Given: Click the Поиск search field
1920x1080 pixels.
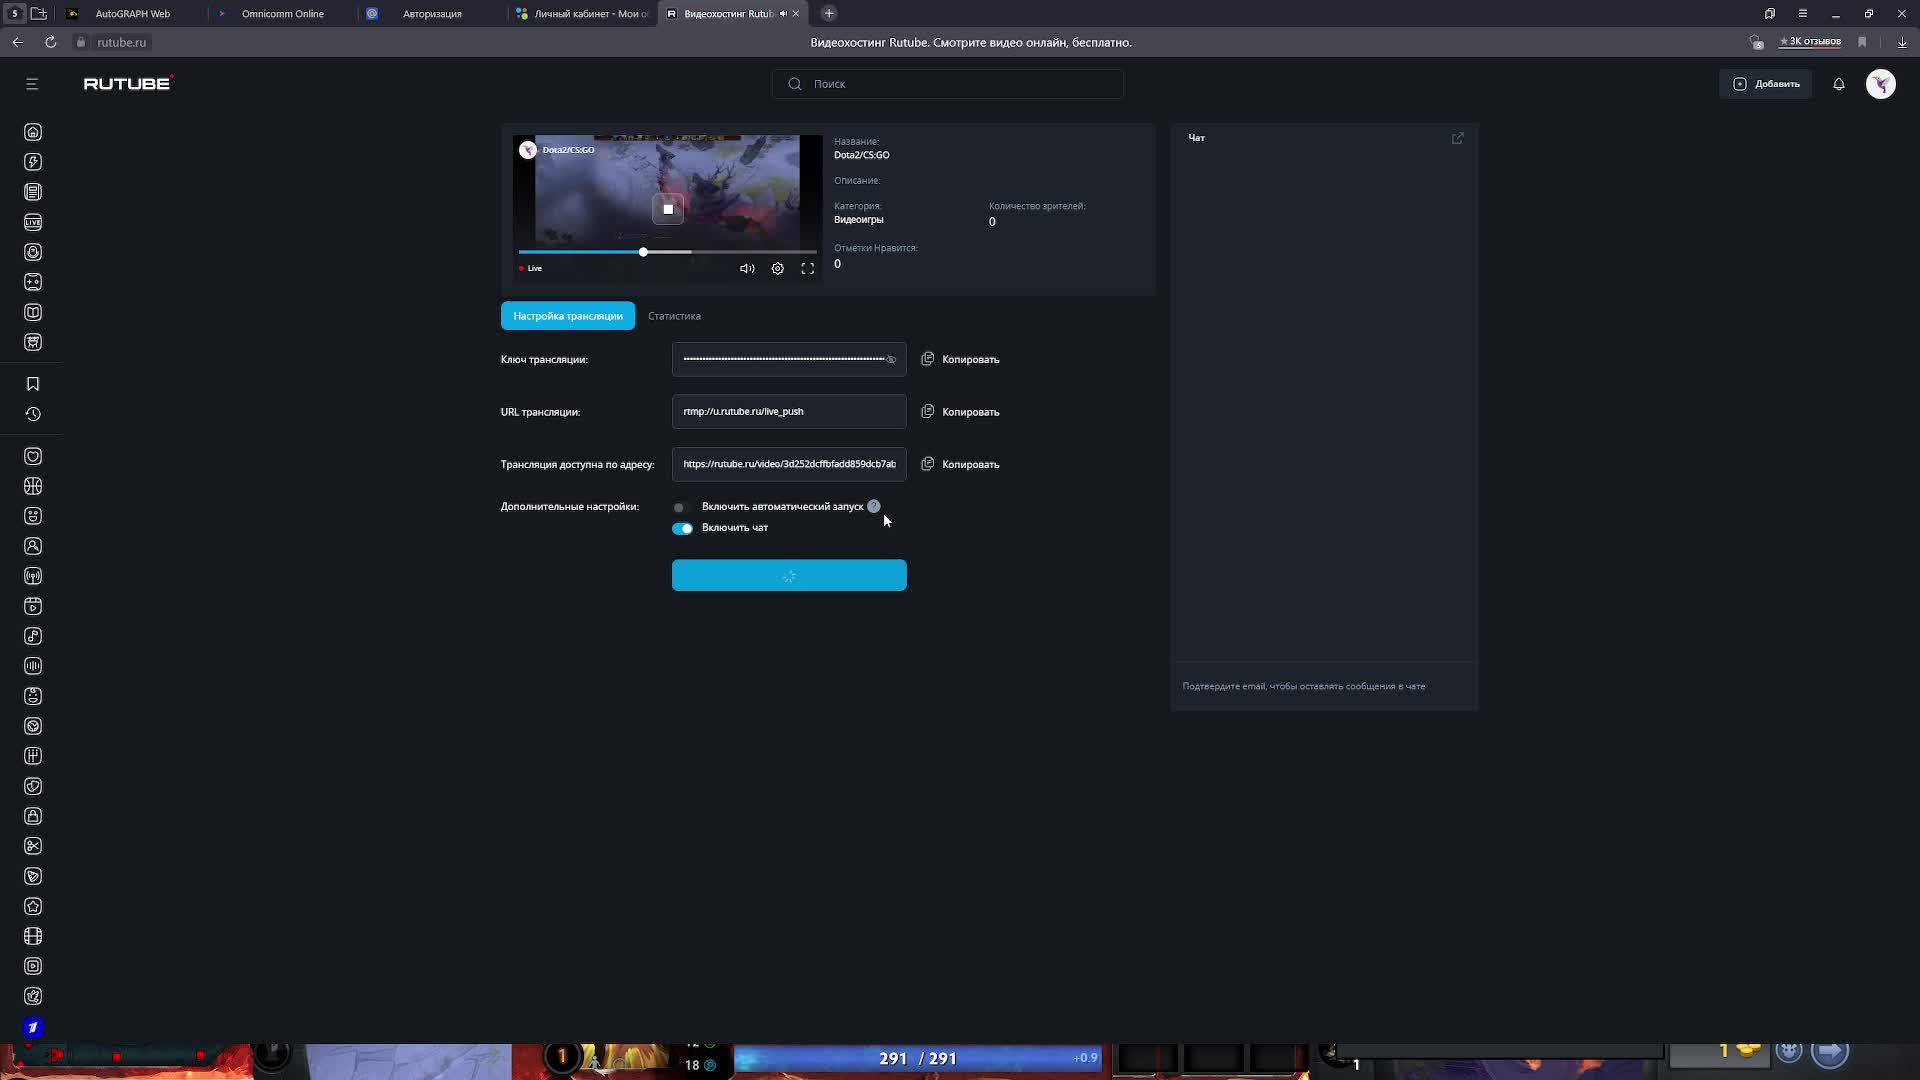Looking at the screenshot, I should point(947,84).
